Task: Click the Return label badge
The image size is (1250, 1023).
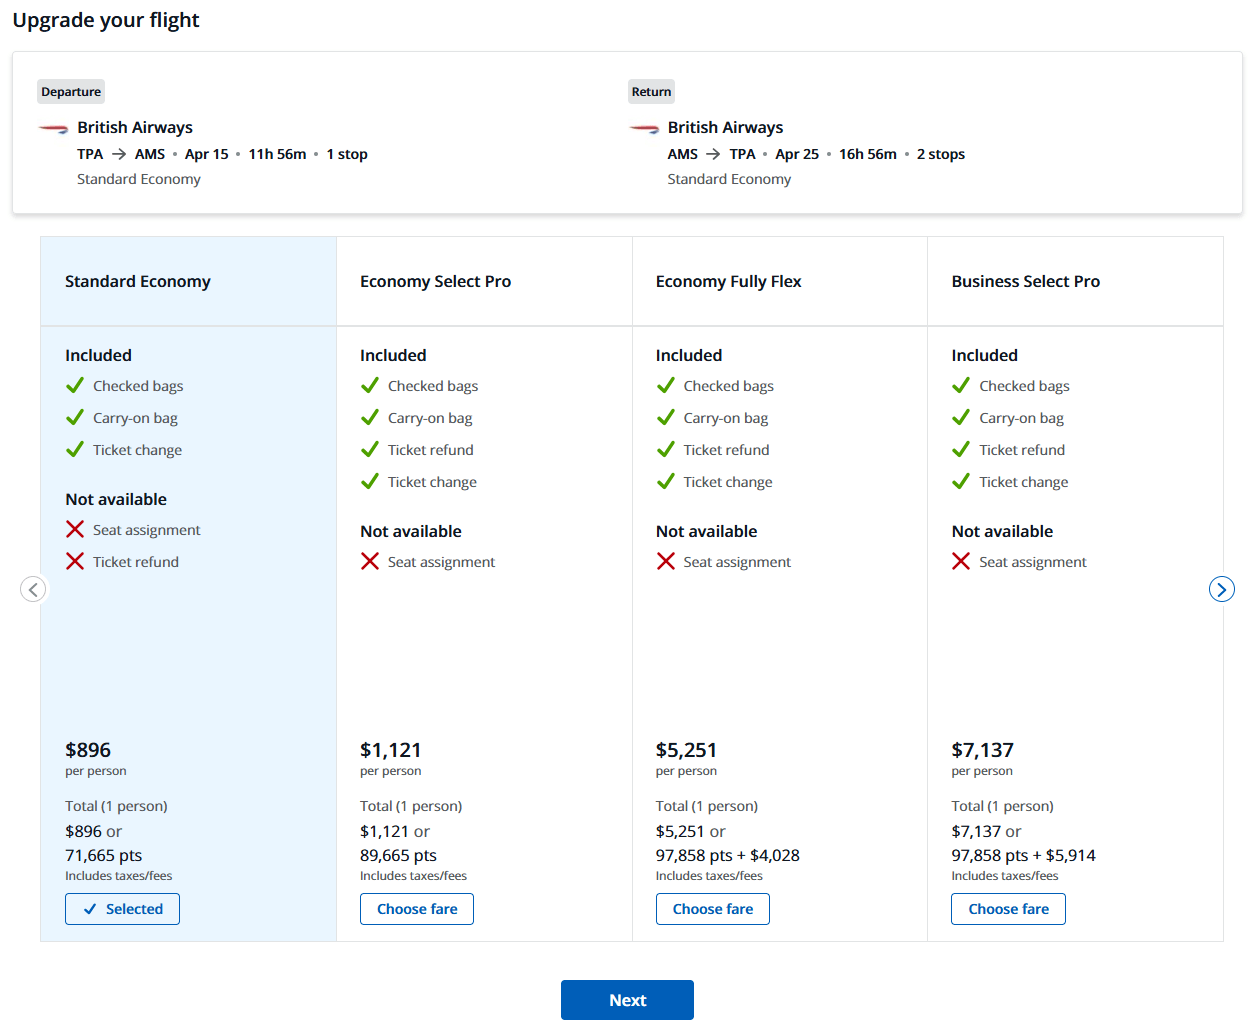Action: tap(651, 92)
